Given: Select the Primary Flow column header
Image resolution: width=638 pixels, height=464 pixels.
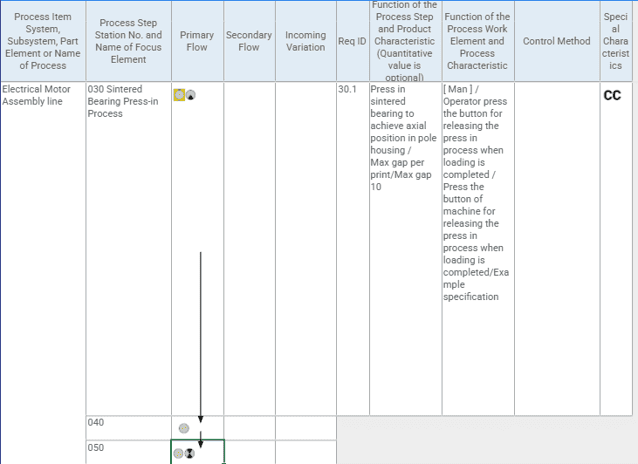Looking at the screenshot, I should [197, 41].
